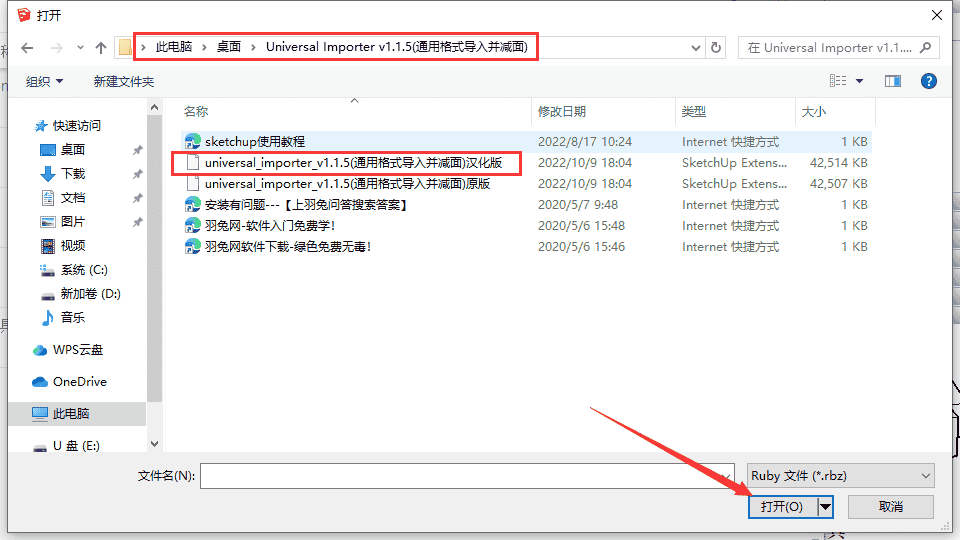This screenshot has width=960, height=540.
Task: Click the icon of the 汉化版 rbz file
Action: click(193, 163)
